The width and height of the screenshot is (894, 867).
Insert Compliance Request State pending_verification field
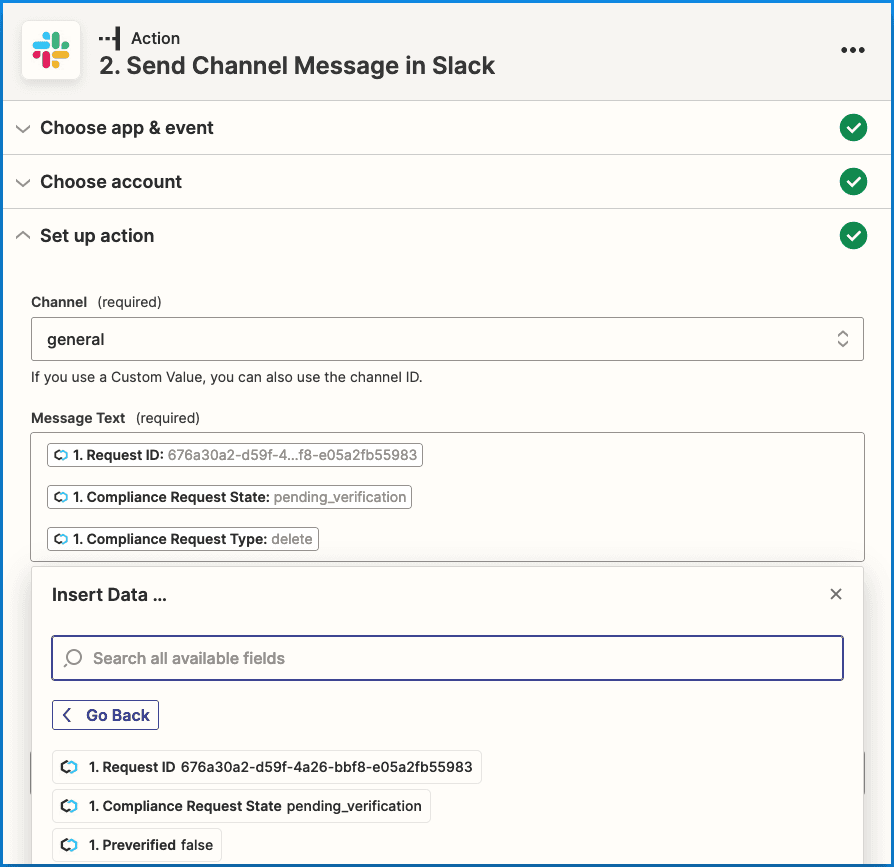pos(241,806)
